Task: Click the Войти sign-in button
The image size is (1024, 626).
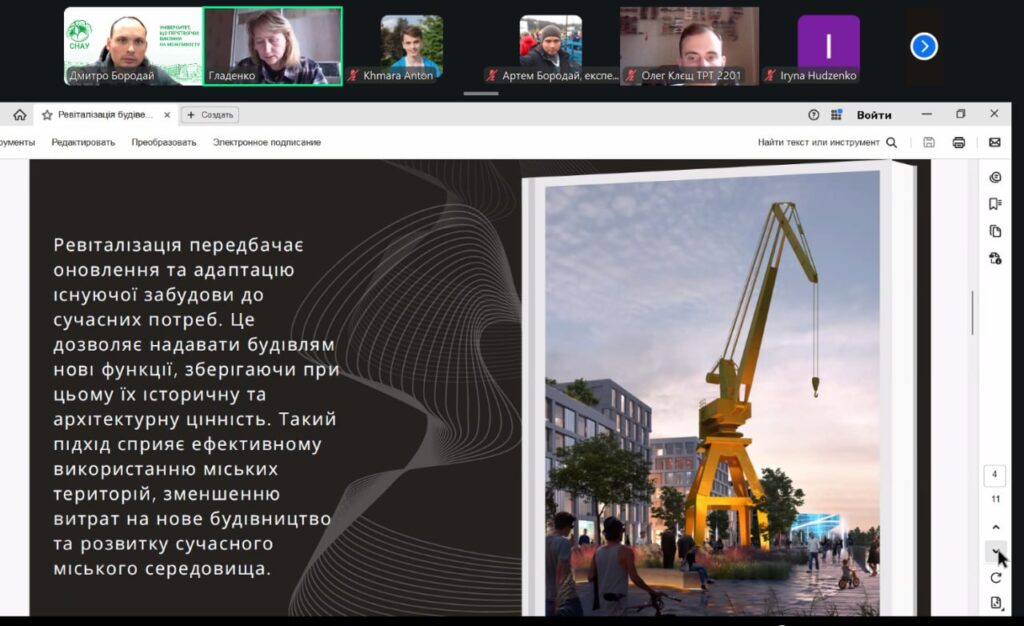Action: coord(874,115)
